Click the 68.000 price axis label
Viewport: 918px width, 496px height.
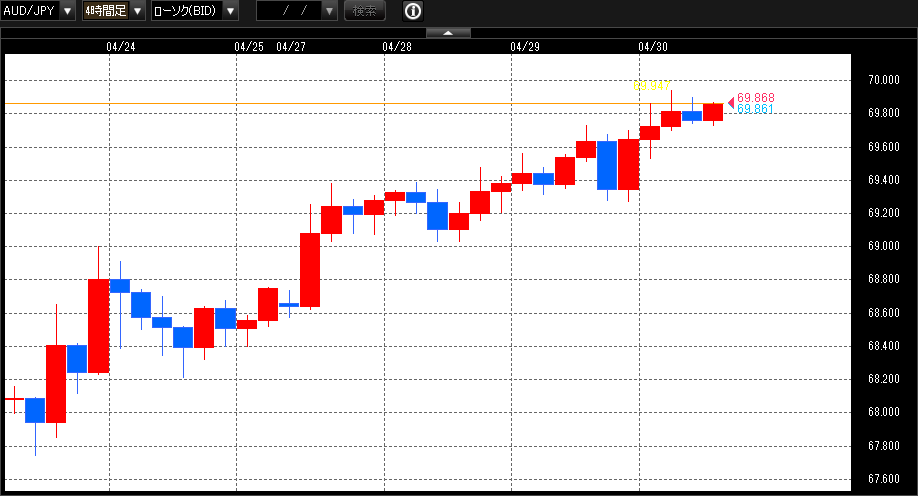(x=884, y=412)
